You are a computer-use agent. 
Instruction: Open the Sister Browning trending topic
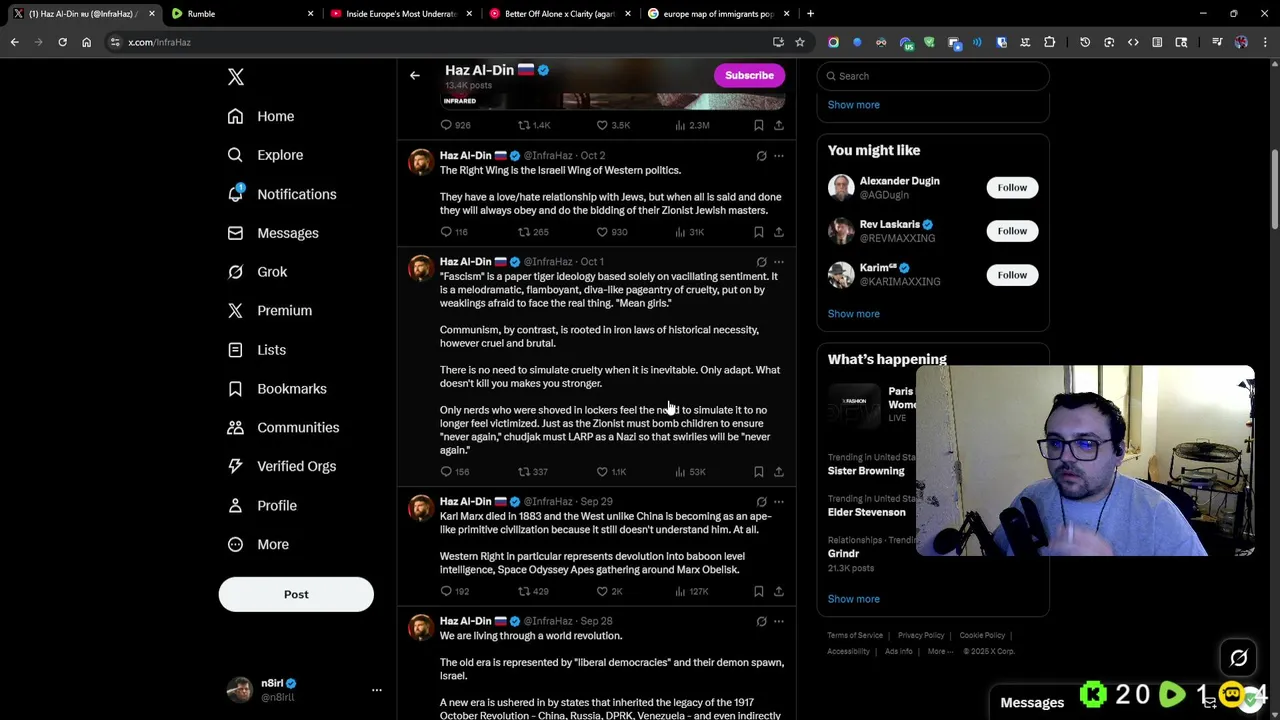click(x=866, y=470)
